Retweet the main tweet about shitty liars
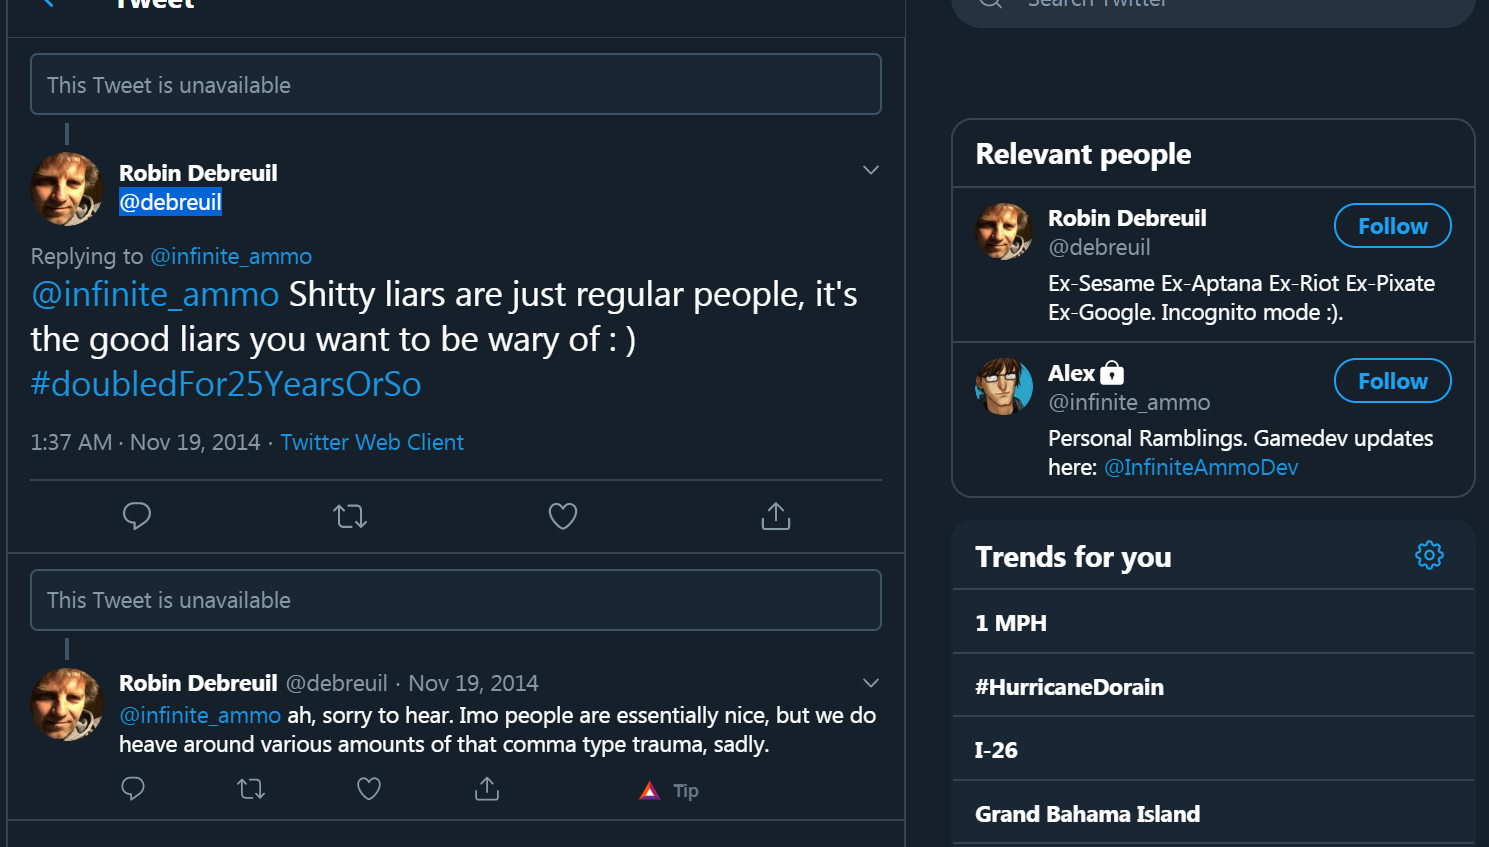This screenshot has width=1489, height=847. (350, 516)
